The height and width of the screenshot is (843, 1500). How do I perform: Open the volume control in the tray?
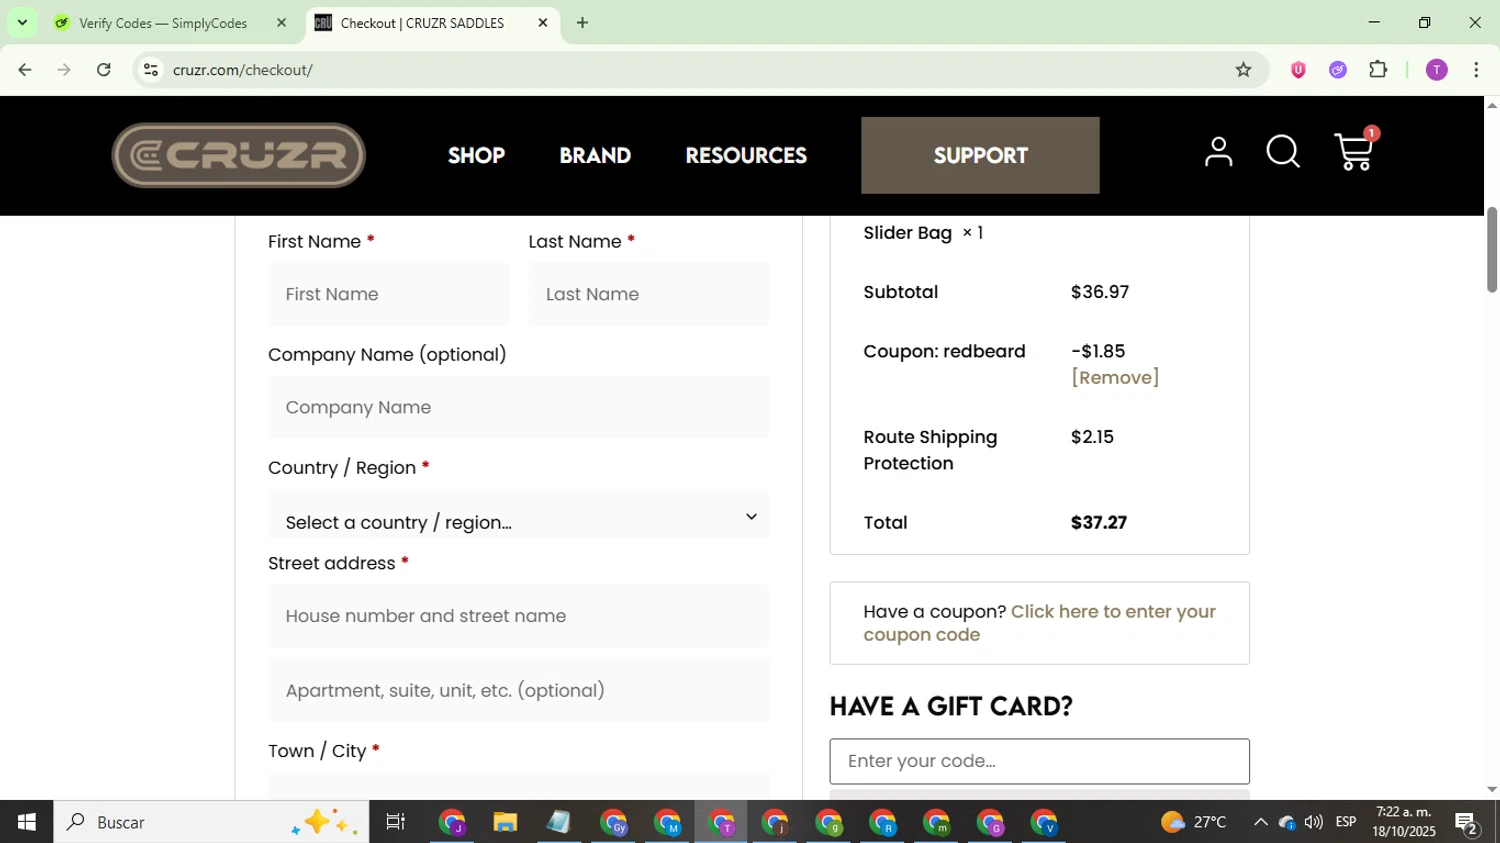pos(1314,822)
